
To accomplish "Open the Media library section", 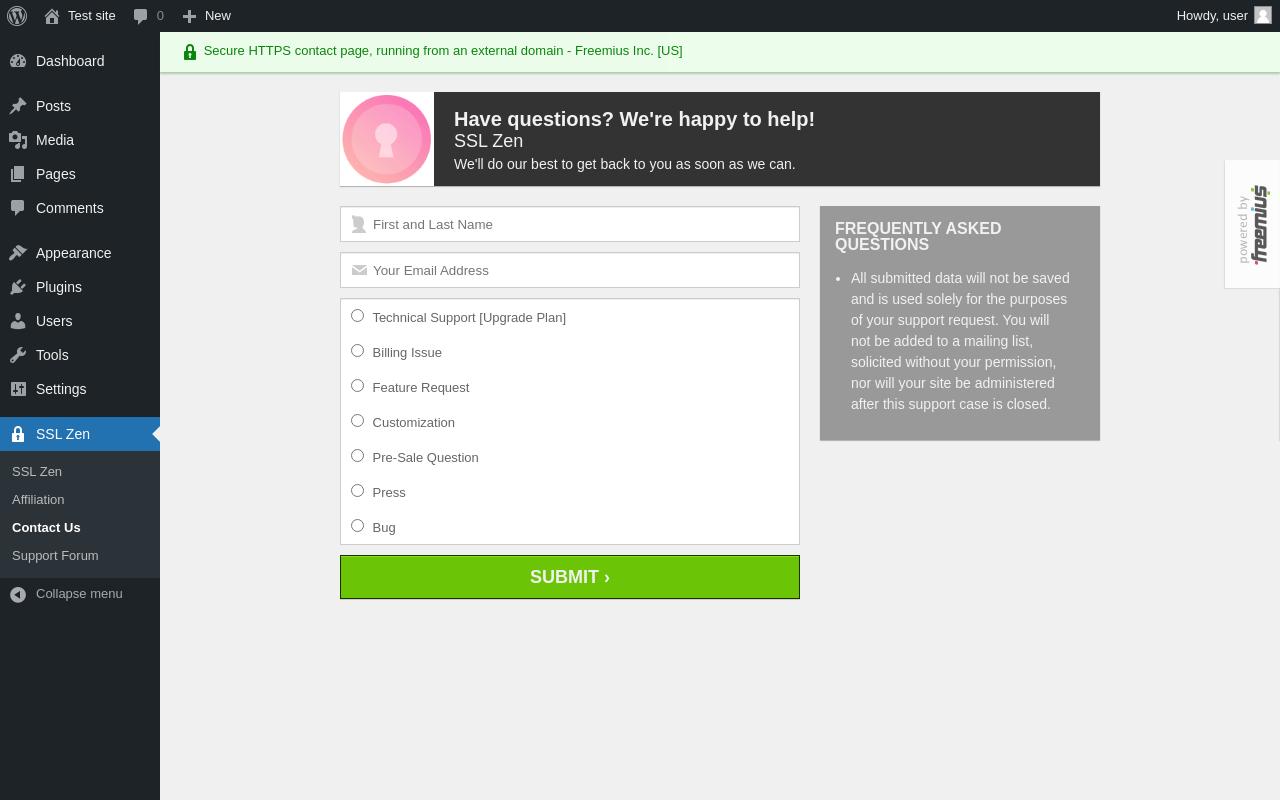I will click(x=80, y=140).
